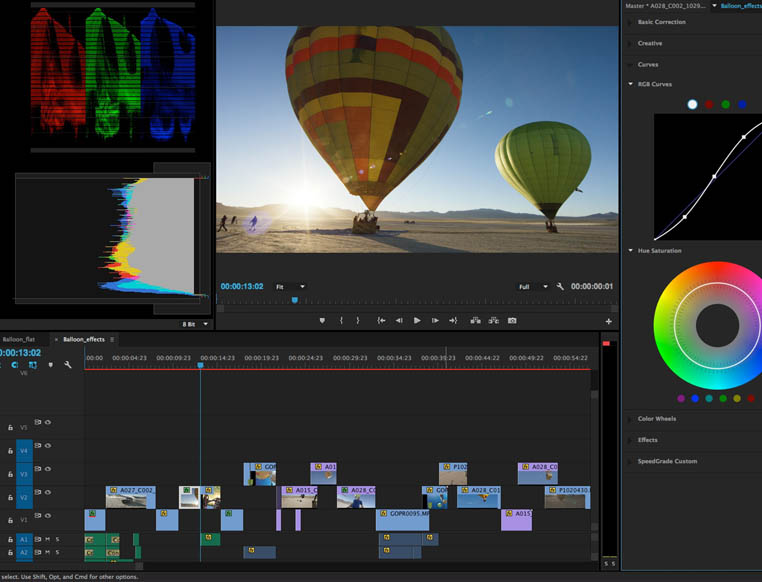
Task: Hide track output of V4
Action: click(x=48, y=445)
